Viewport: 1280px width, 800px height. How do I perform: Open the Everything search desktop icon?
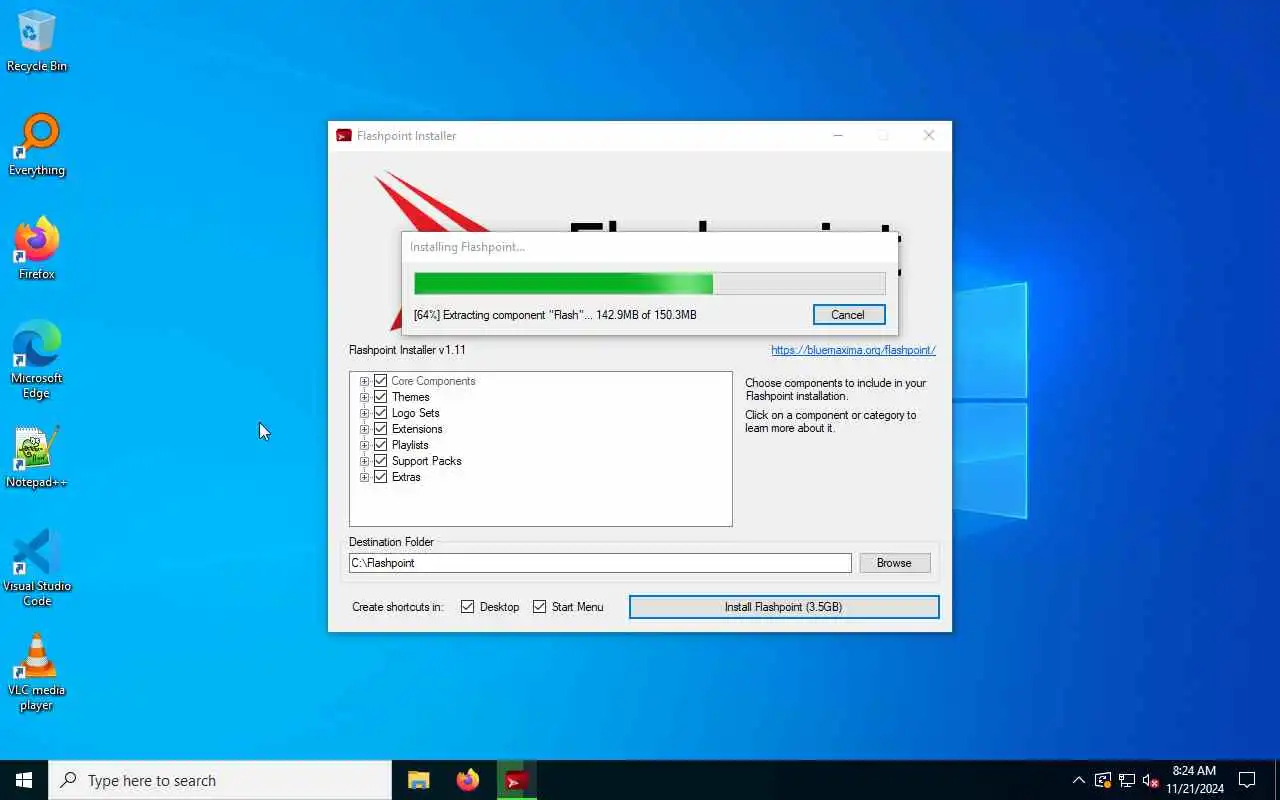point(37,145)
